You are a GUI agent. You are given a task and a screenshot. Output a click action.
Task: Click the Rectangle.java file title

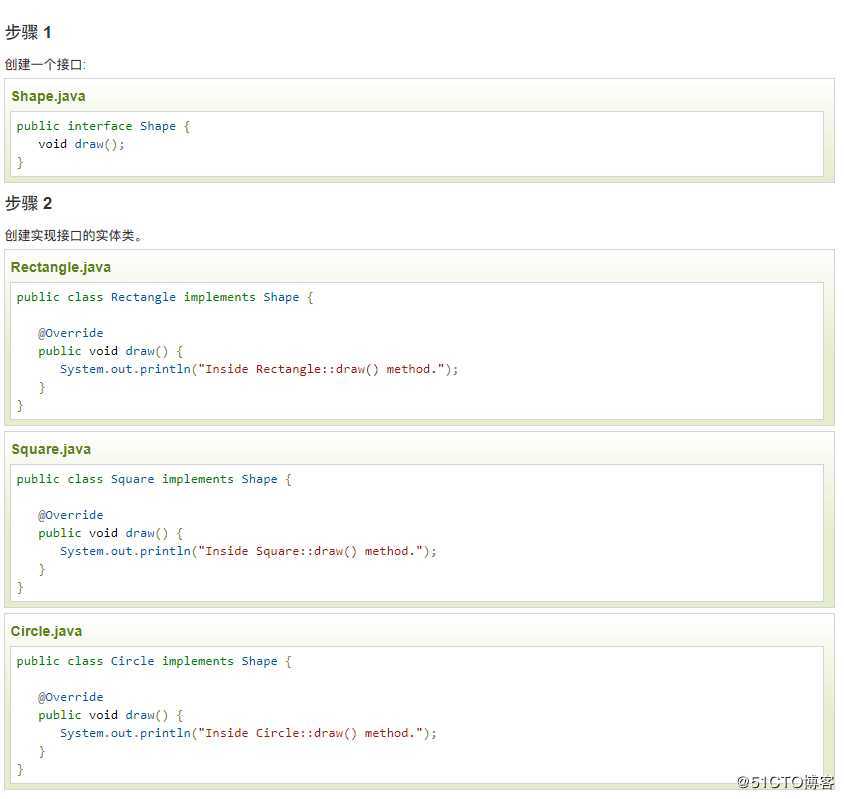[61, 268]
